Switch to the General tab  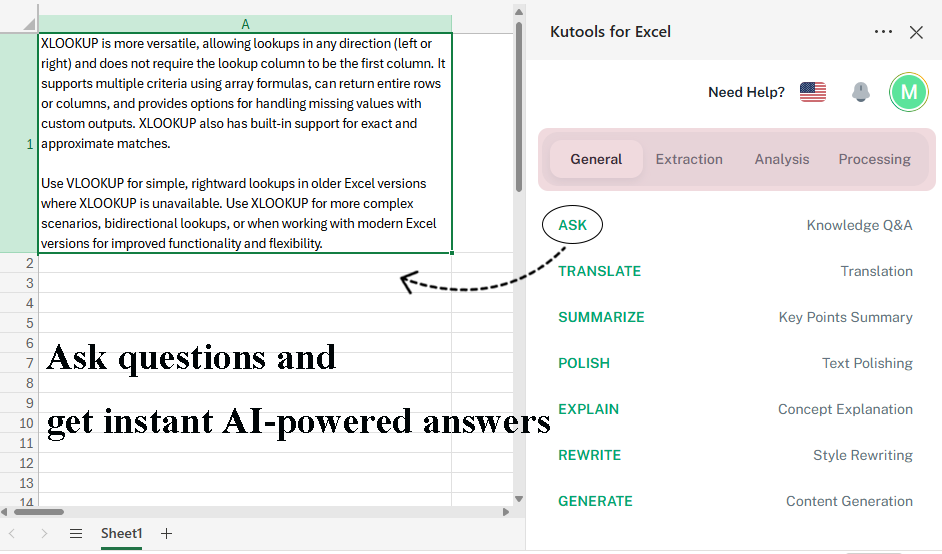click(x=596, y=159)
